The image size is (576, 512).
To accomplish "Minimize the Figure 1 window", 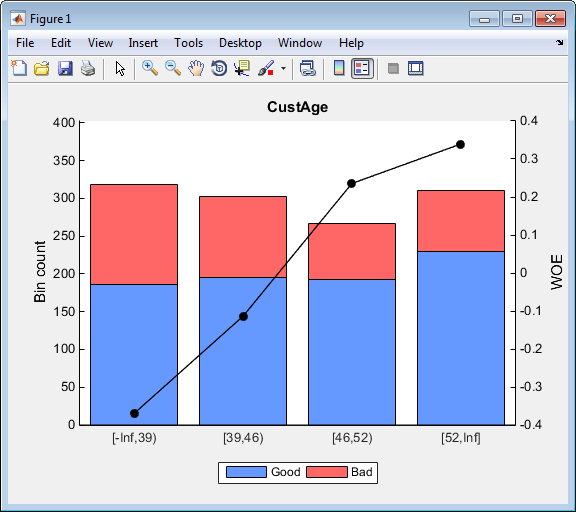I will pos(484,19).
